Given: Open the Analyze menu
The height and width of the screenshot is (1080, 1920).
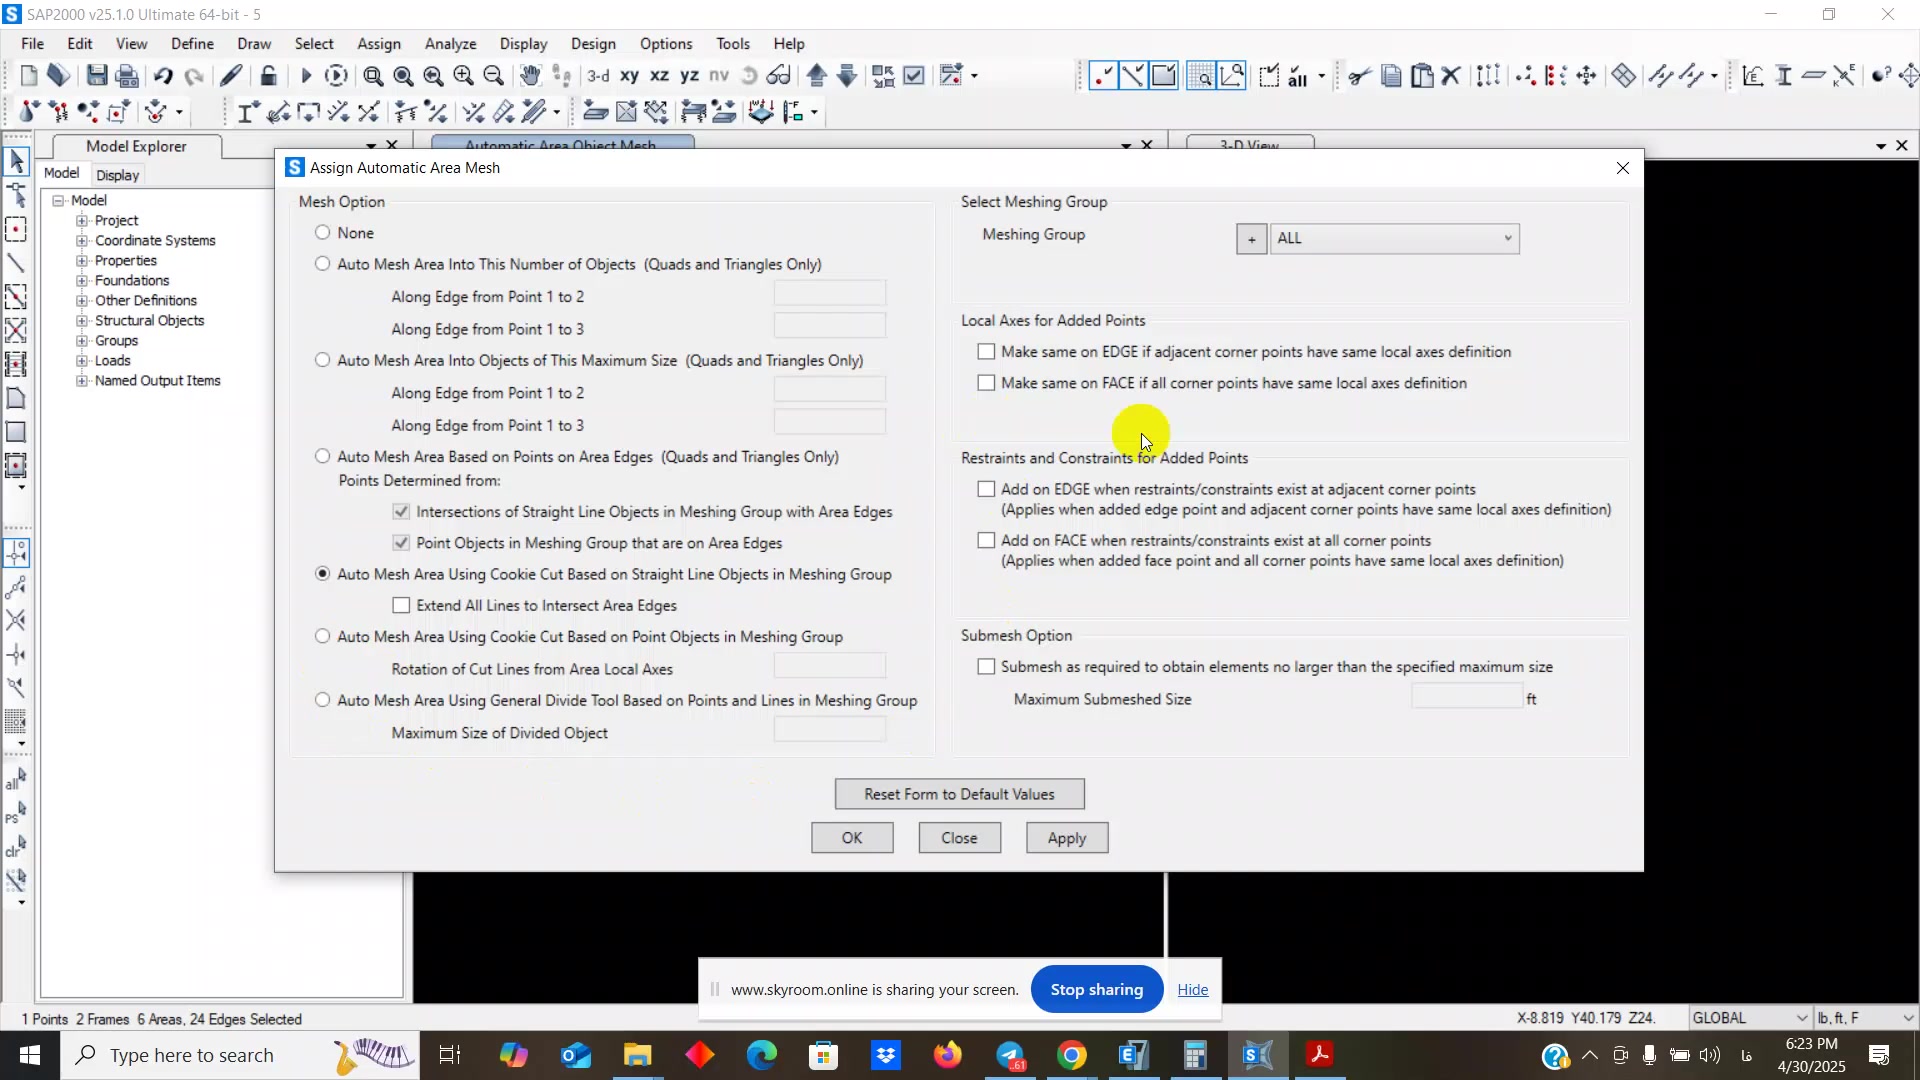Looking at the screenshot, I should pyautogui.click(x=450, y=44).
